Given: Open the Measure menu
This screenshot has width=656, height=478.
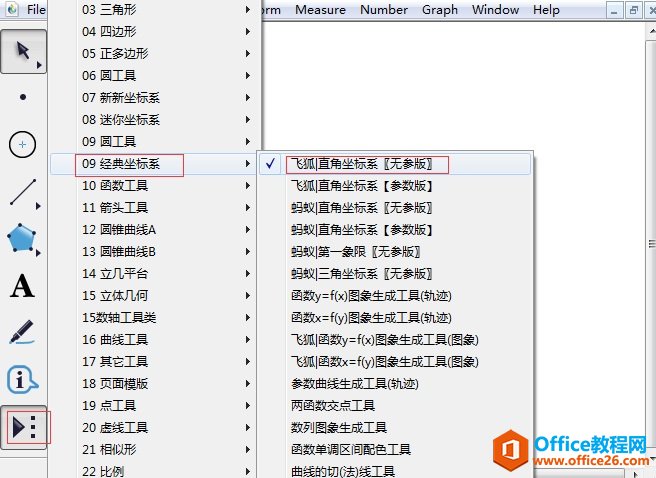Looking at the screenshot, I should coord(320,10).
